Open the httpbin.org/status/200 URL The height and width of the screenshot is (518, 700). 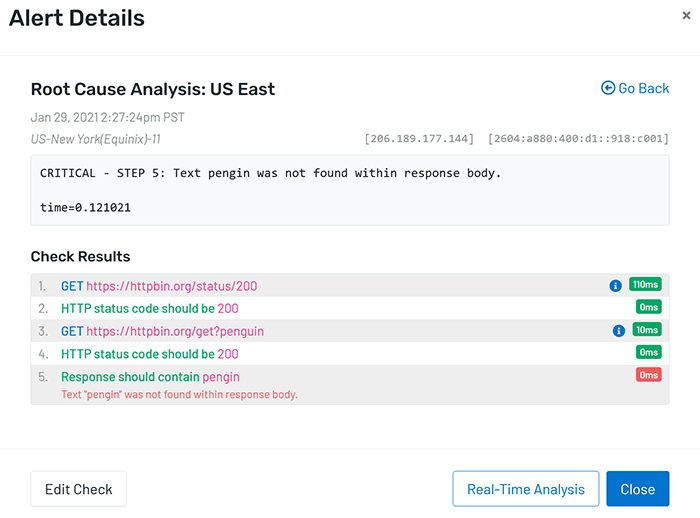tap(171, 286)
